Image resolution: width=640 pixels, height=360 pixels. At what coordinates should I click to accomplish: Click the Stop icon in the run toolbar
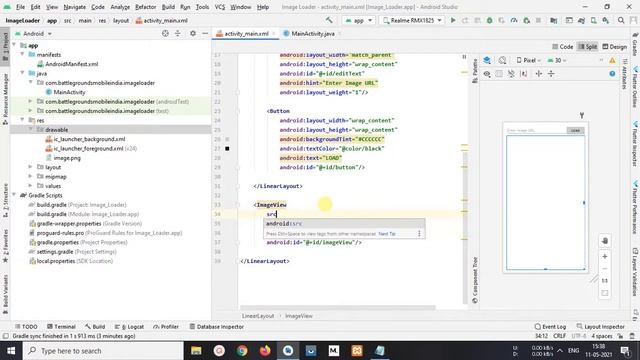click(x=538, y=20)
